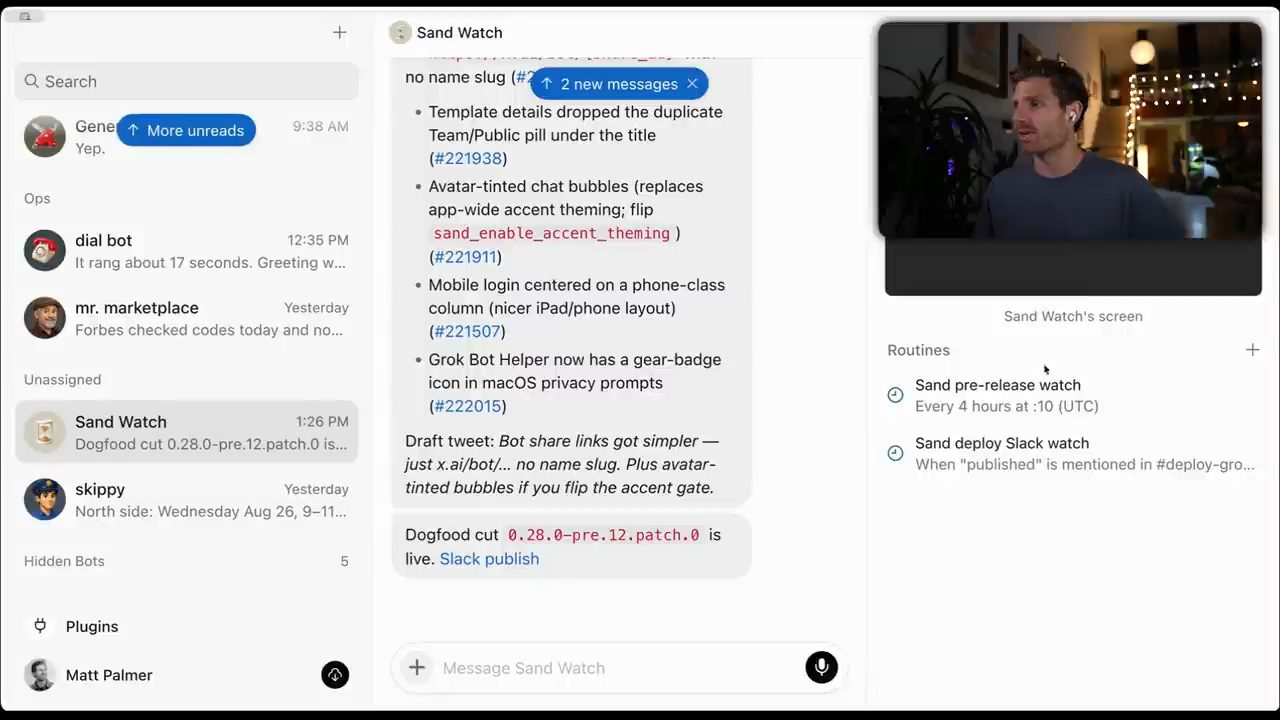This screenshot has height=720, width=1280.
Task: Click the mr. marketplace avatar
Action: coord(45,318)
